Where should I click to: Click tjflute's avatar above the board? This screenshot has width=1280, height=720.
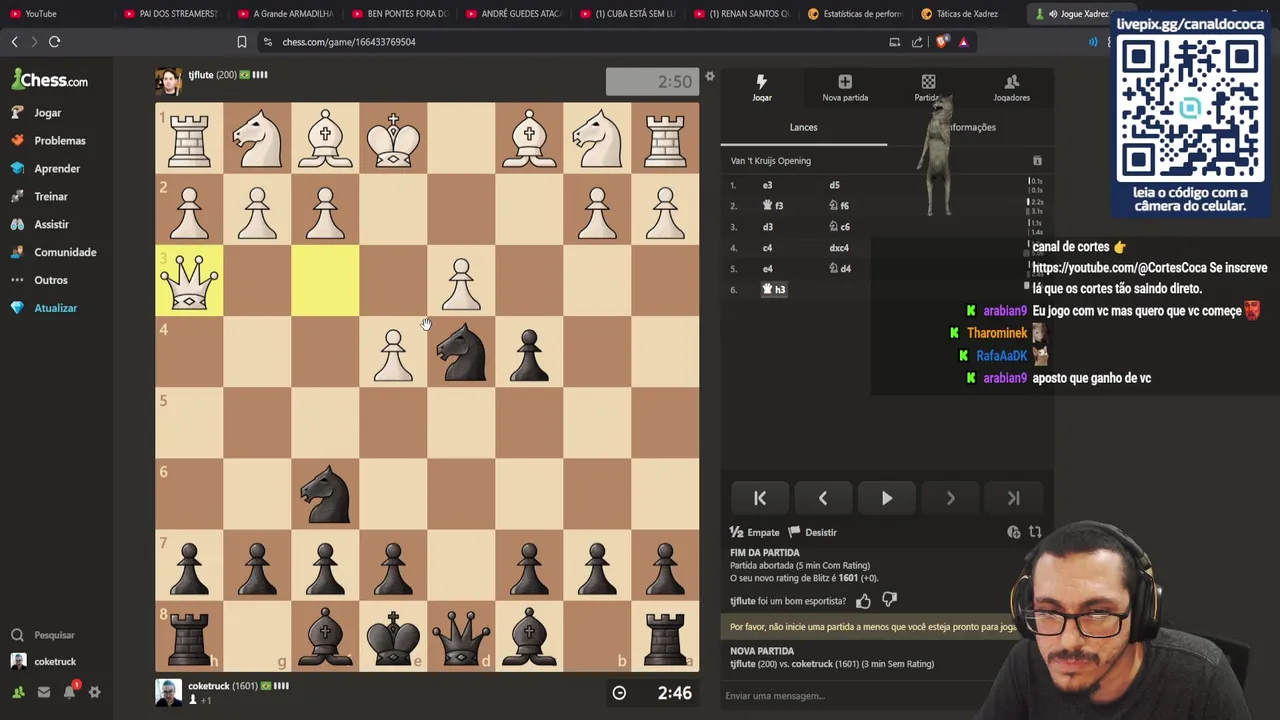168,82
